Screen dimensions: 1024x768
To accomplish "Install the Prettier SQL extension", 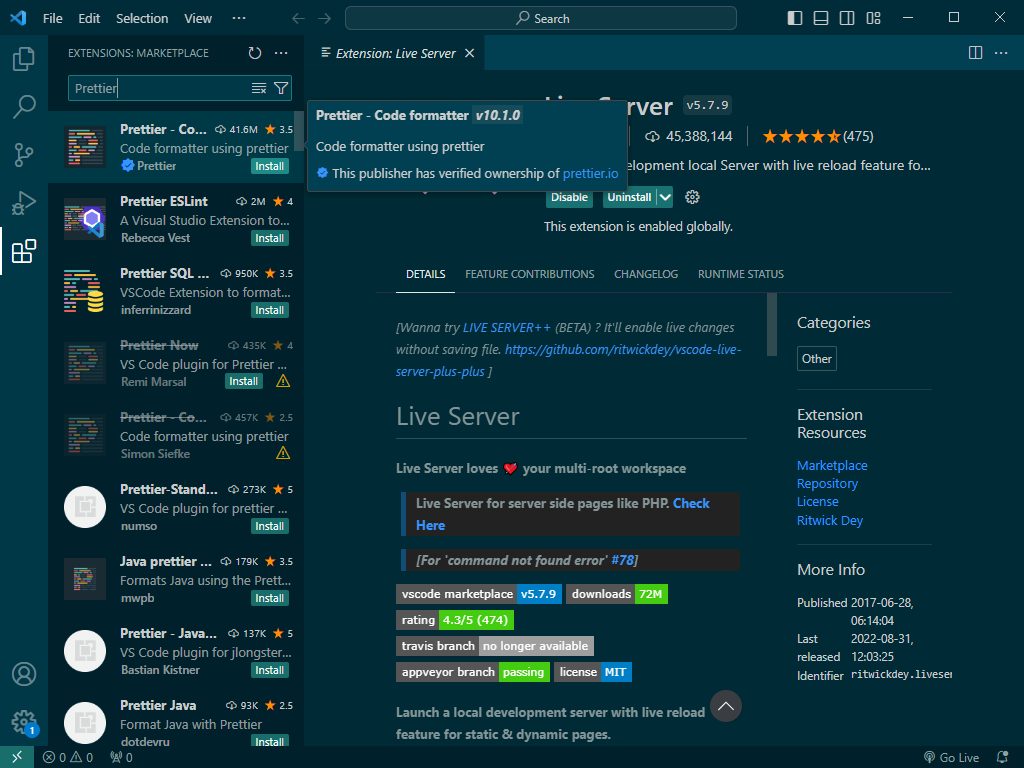I will pos(270,310).
